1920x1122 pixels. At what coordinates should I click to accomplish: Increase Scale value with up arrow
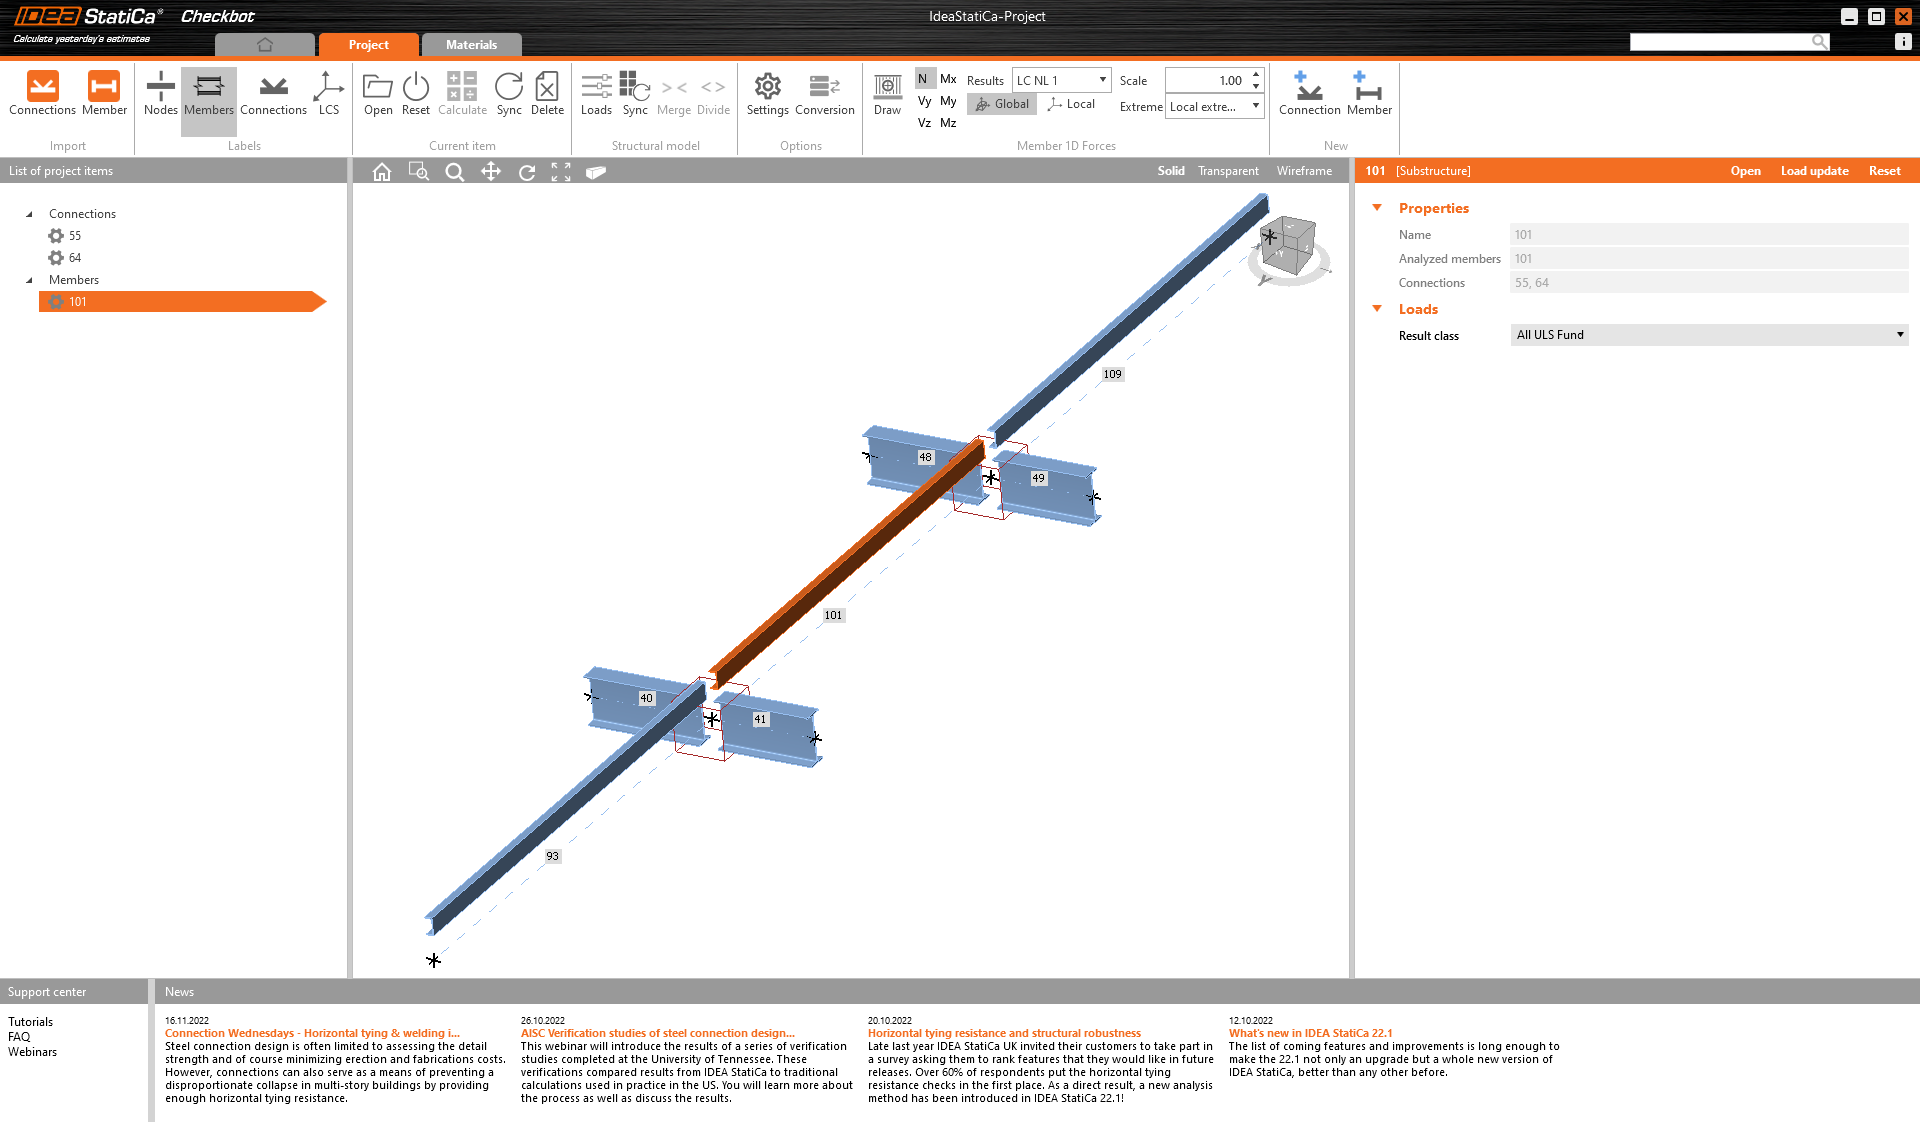pos(1256,75)
